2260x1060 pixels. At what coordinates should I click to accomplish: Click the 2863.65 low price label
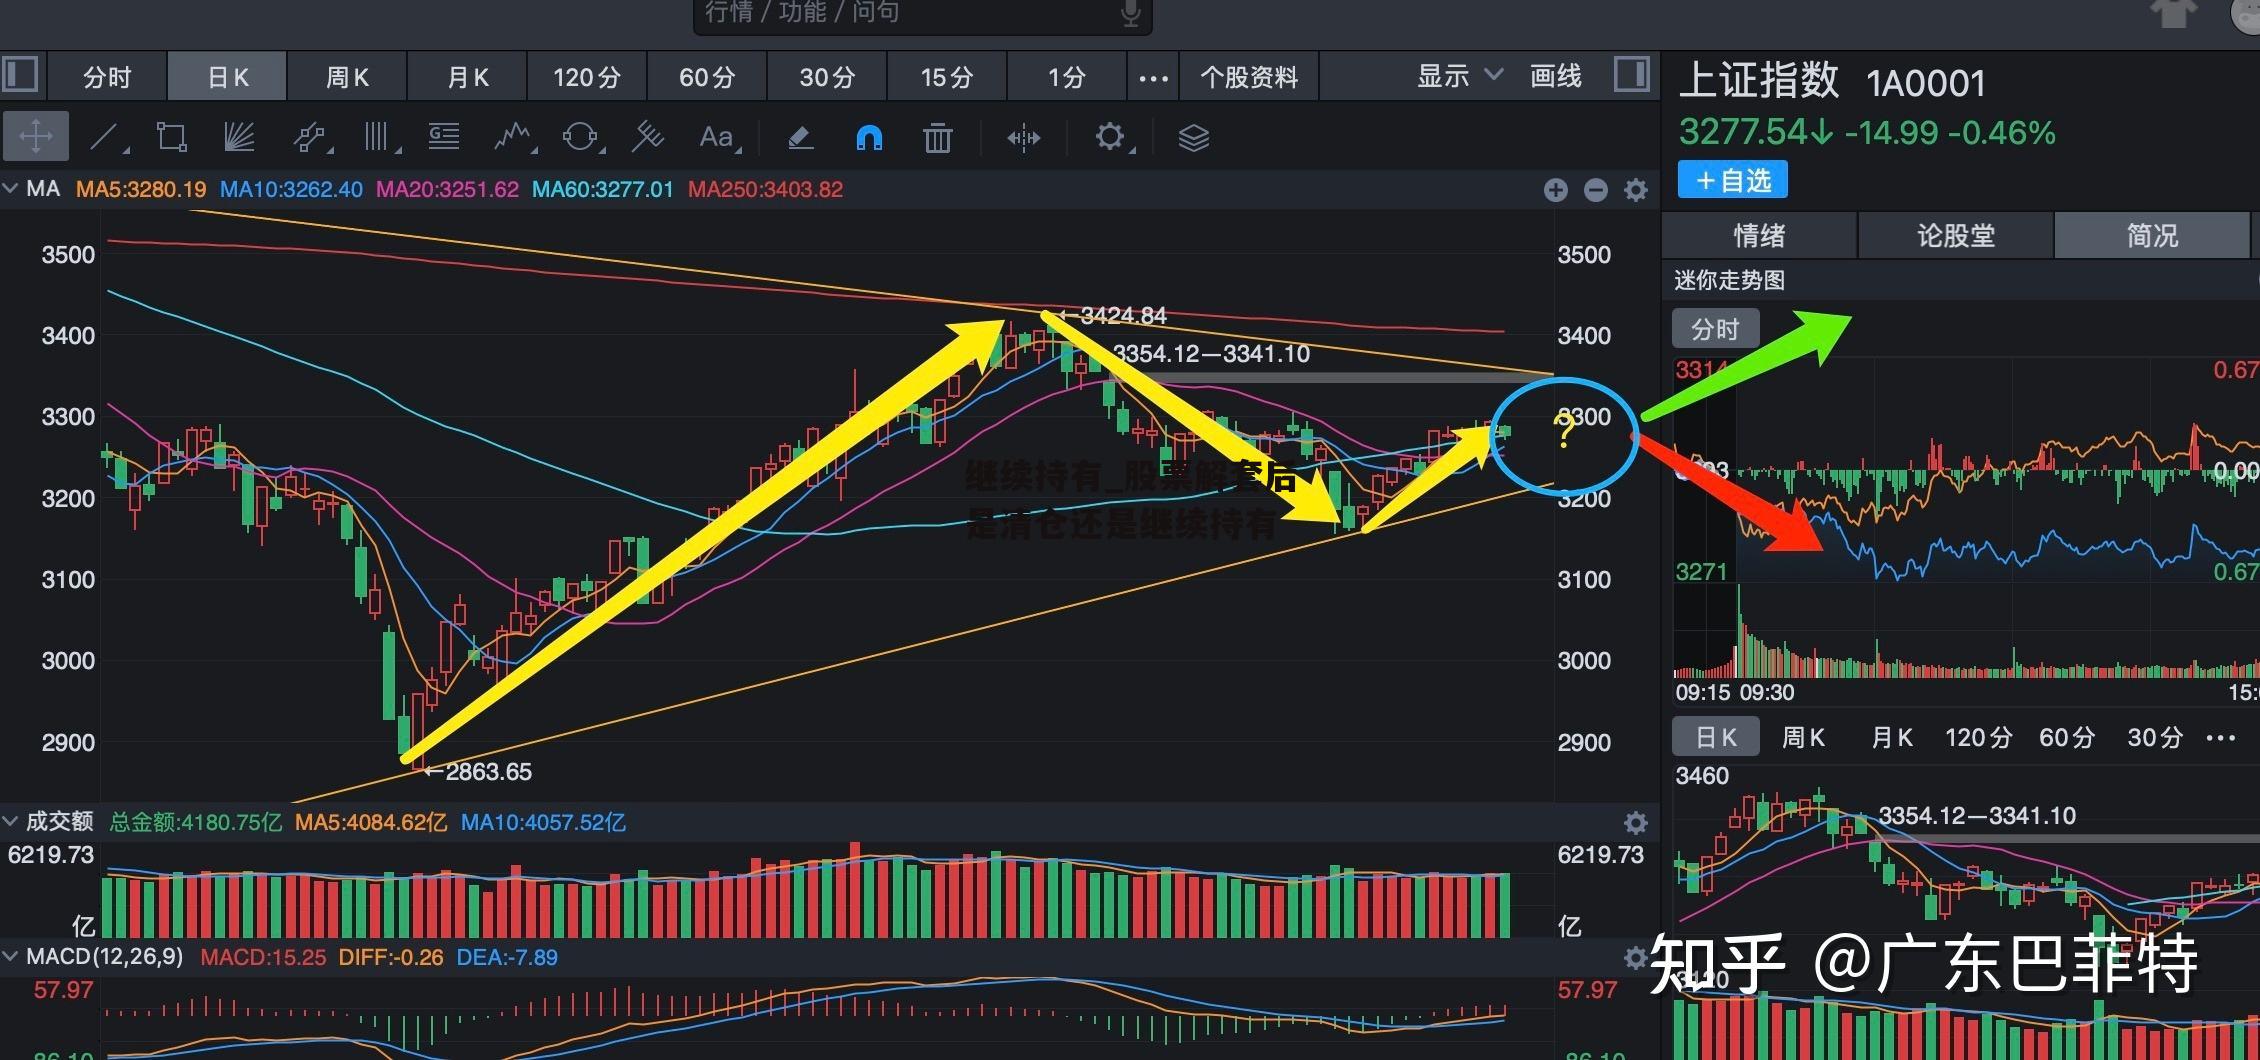pyautogui.click(x=488, y=772)
